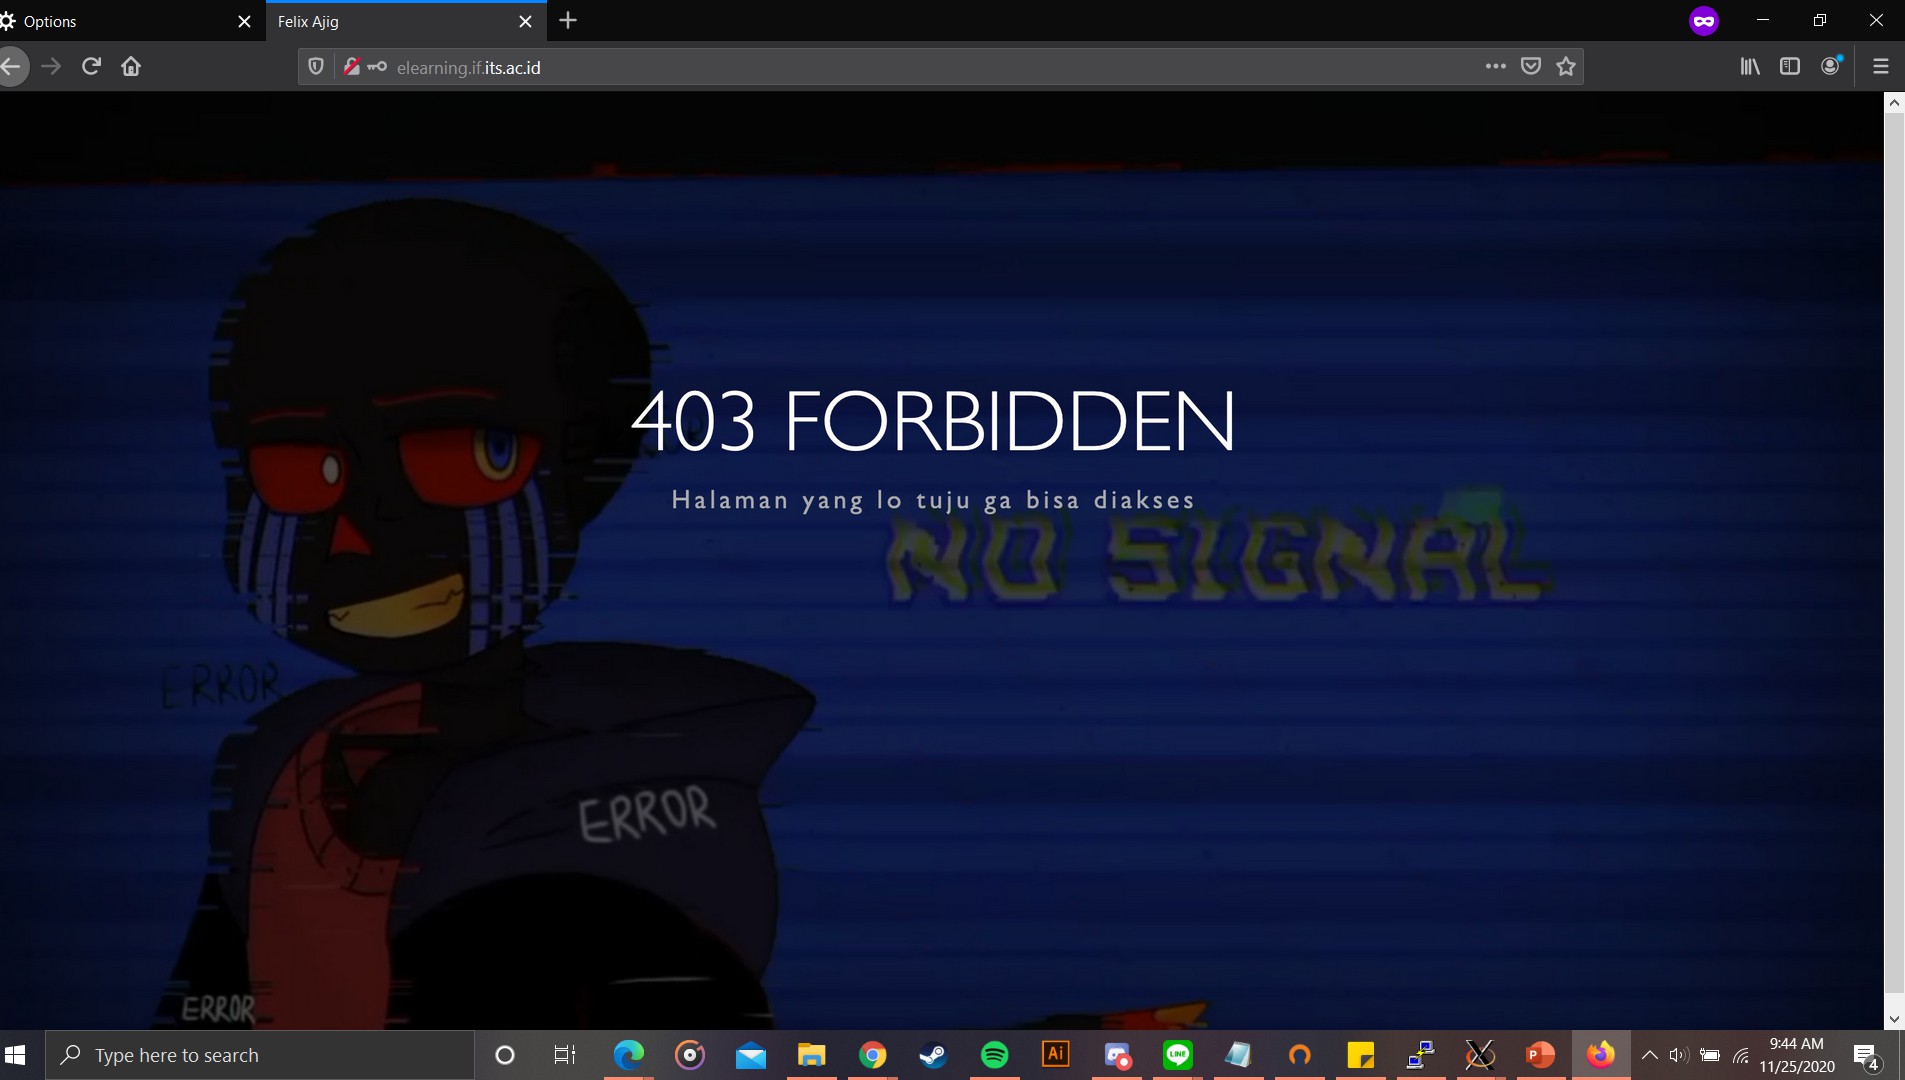Check battery status in the tray
1905x1080 pixels.
(x=1710, y=1055)
